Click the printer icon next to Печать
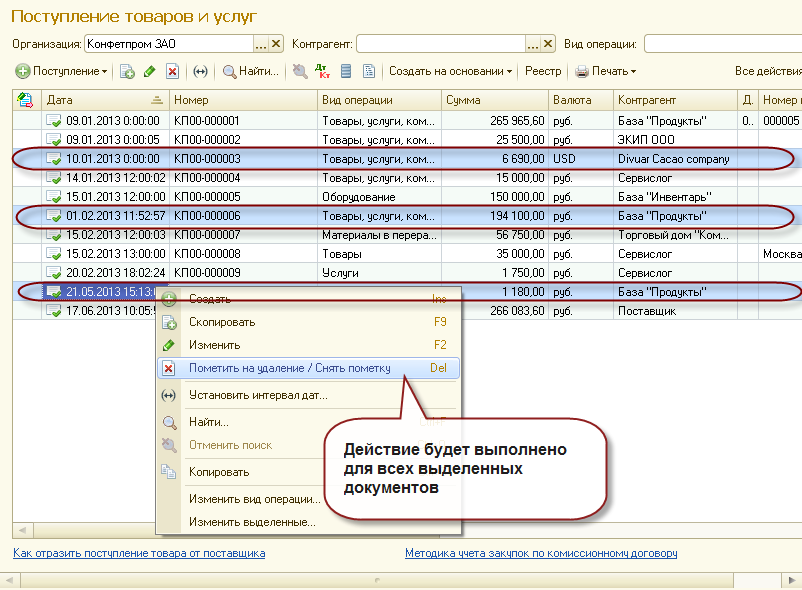Image resolution: width=802 pixels, height=590 pixels. [x=582, y=71]
